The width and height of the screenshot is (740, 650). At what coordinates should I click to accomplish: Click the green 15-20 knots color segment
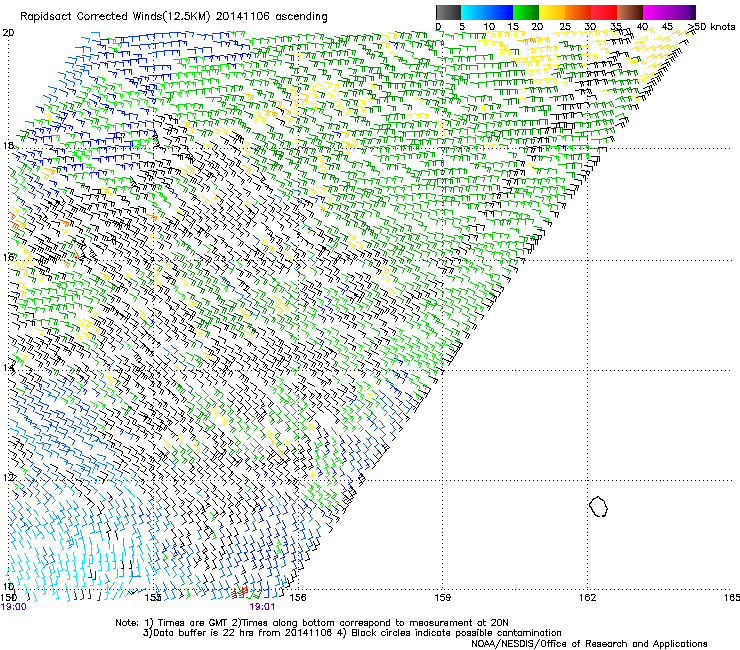pos(526,12)
